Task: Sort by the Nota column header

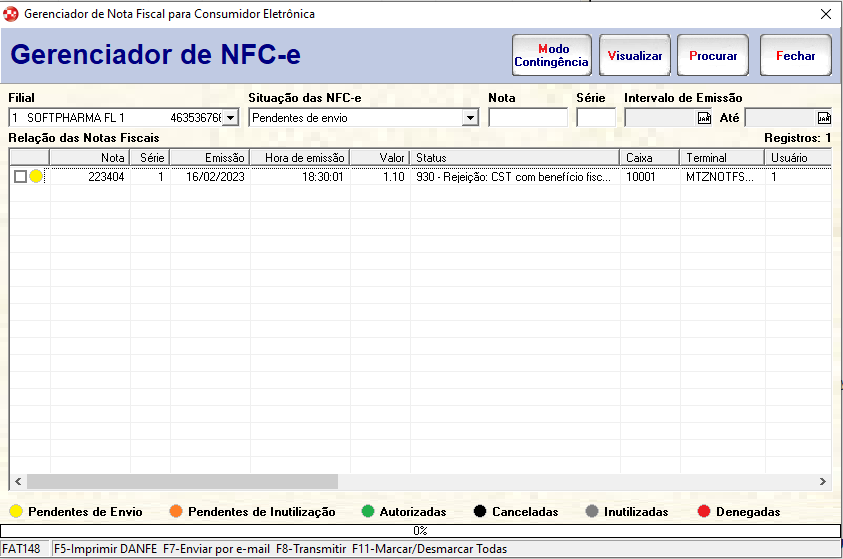Action: [89, 157]
